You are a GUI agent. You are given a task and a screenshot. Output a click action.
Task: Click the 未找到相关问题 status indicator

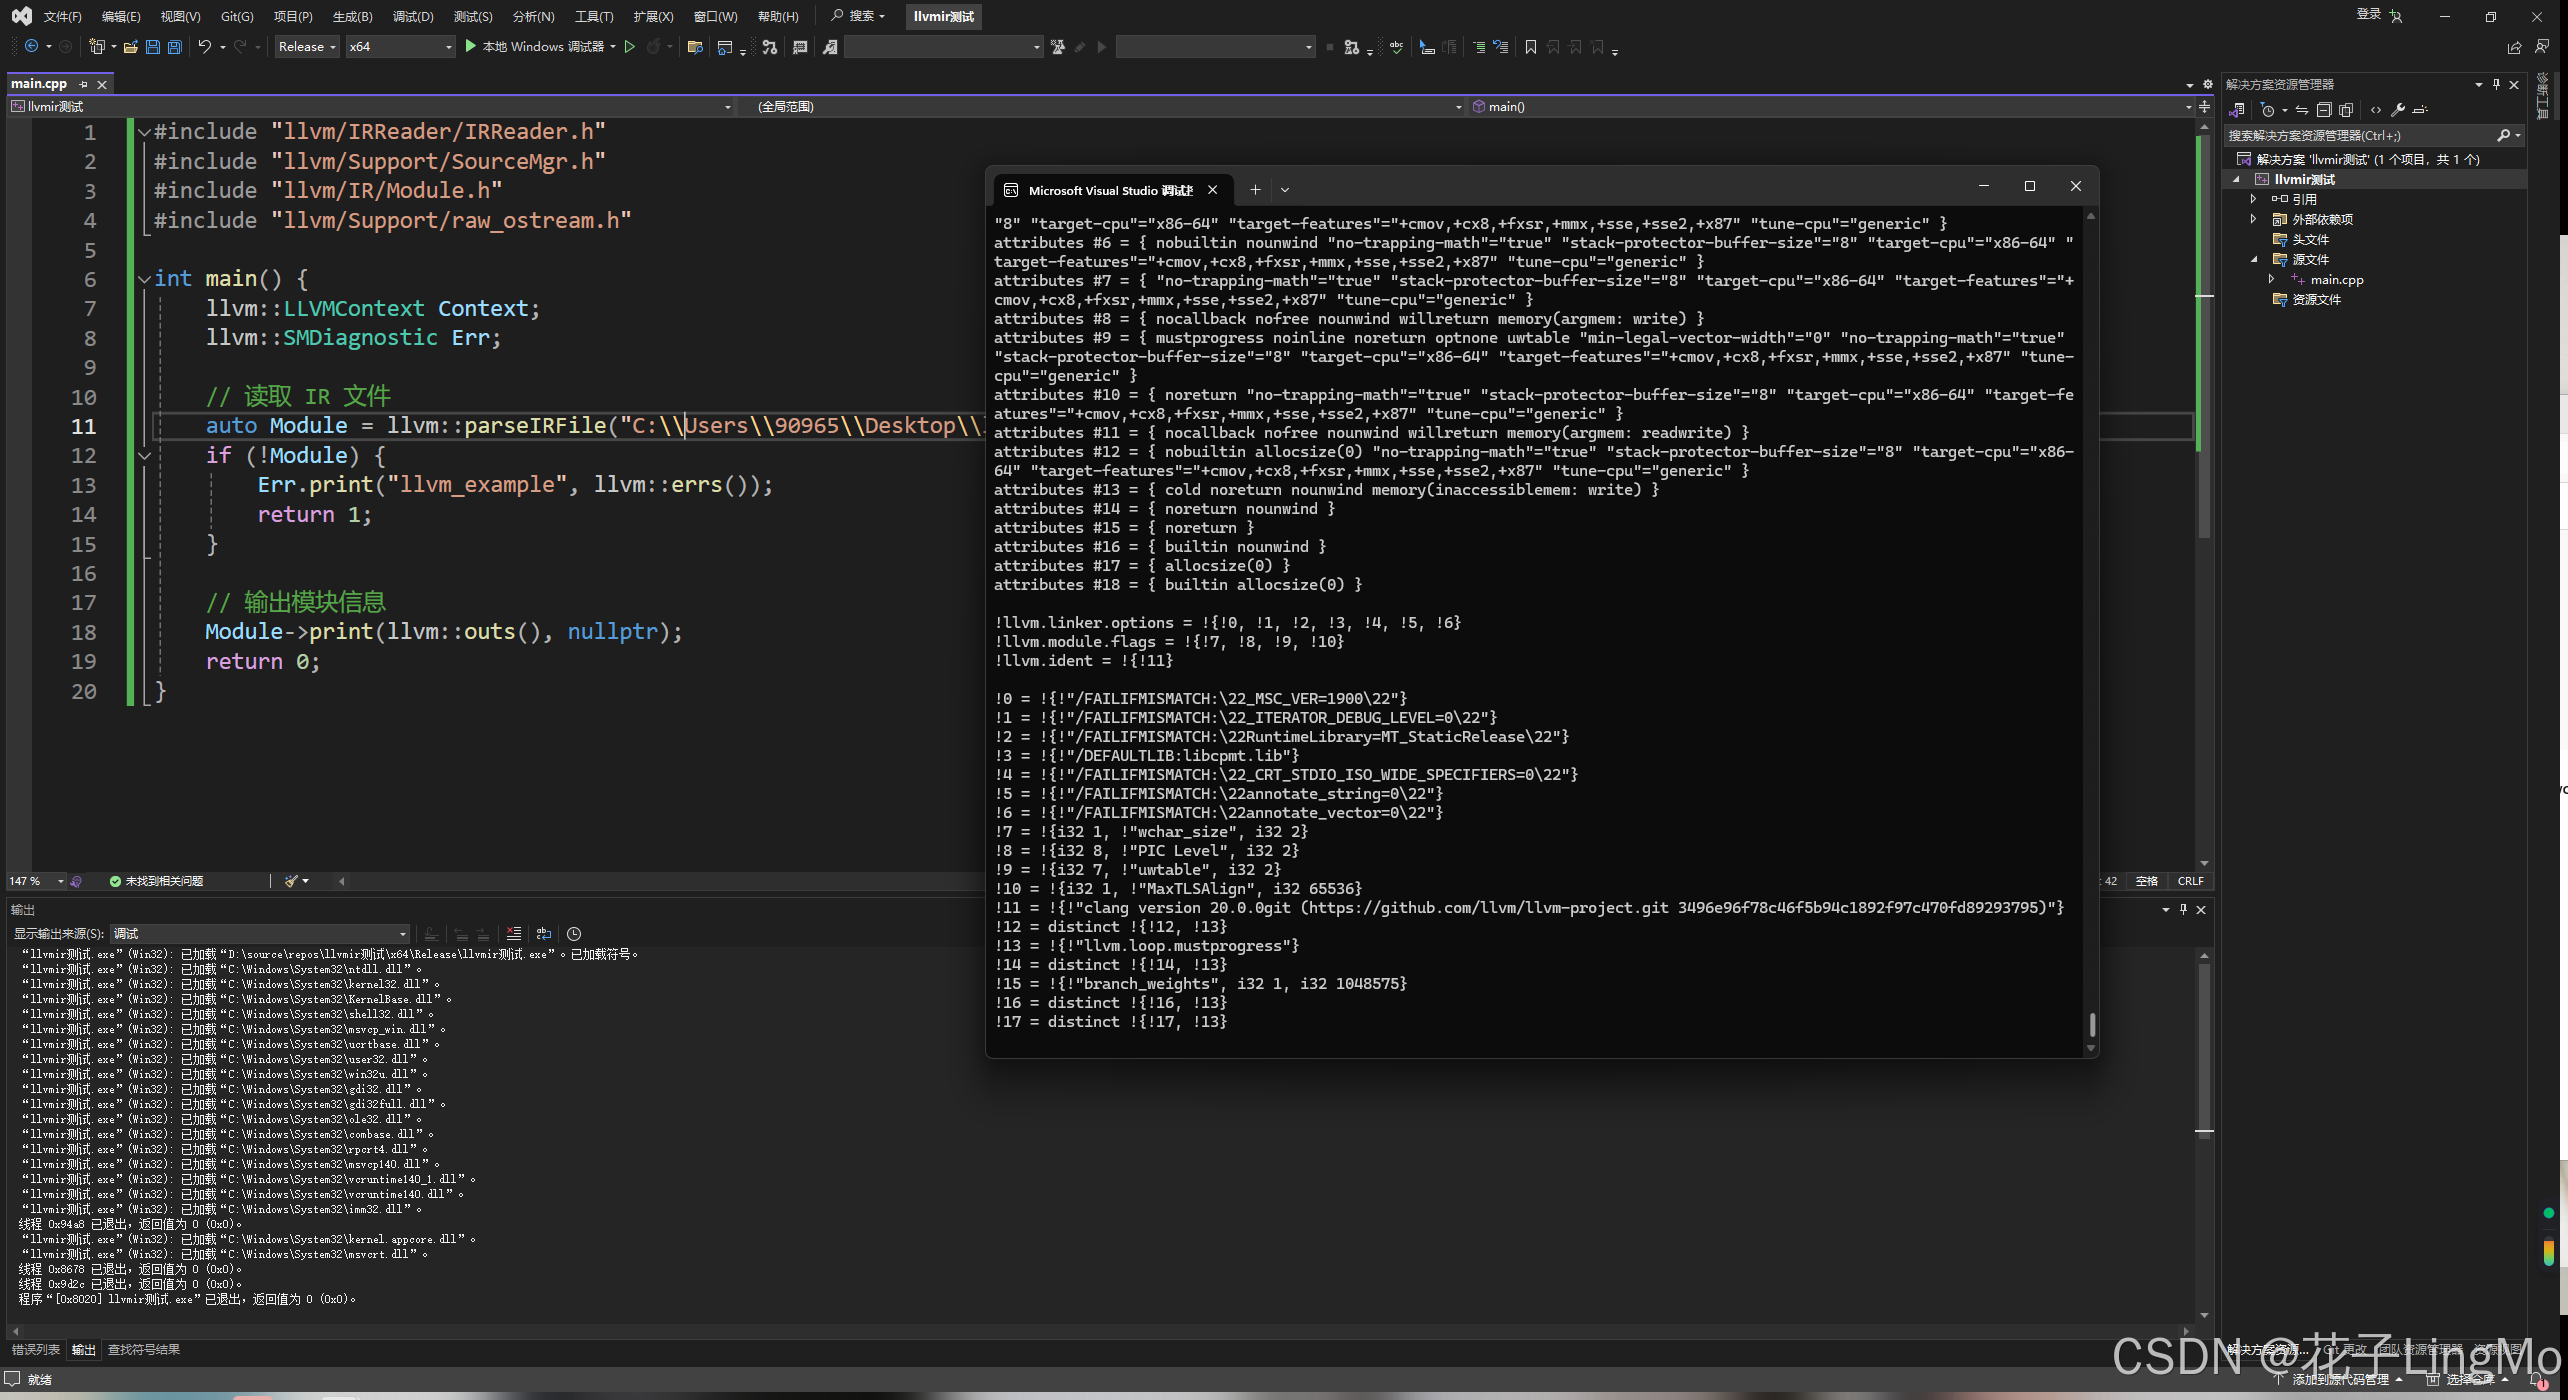pos(156,881)
